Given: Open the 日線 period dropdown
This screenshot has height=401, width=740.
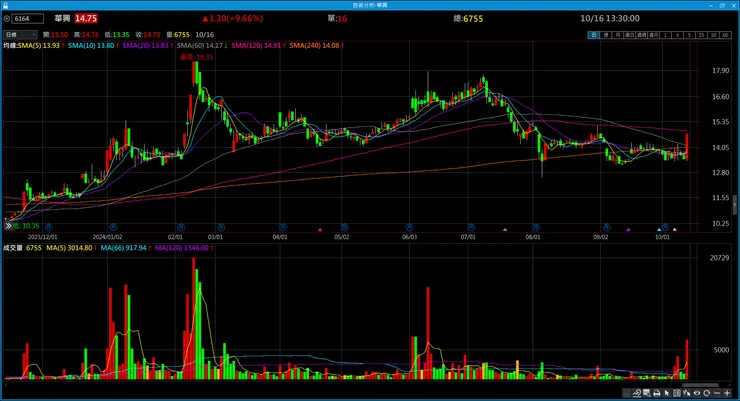Looking at the screenshot, I should click(x=20, y=35).
